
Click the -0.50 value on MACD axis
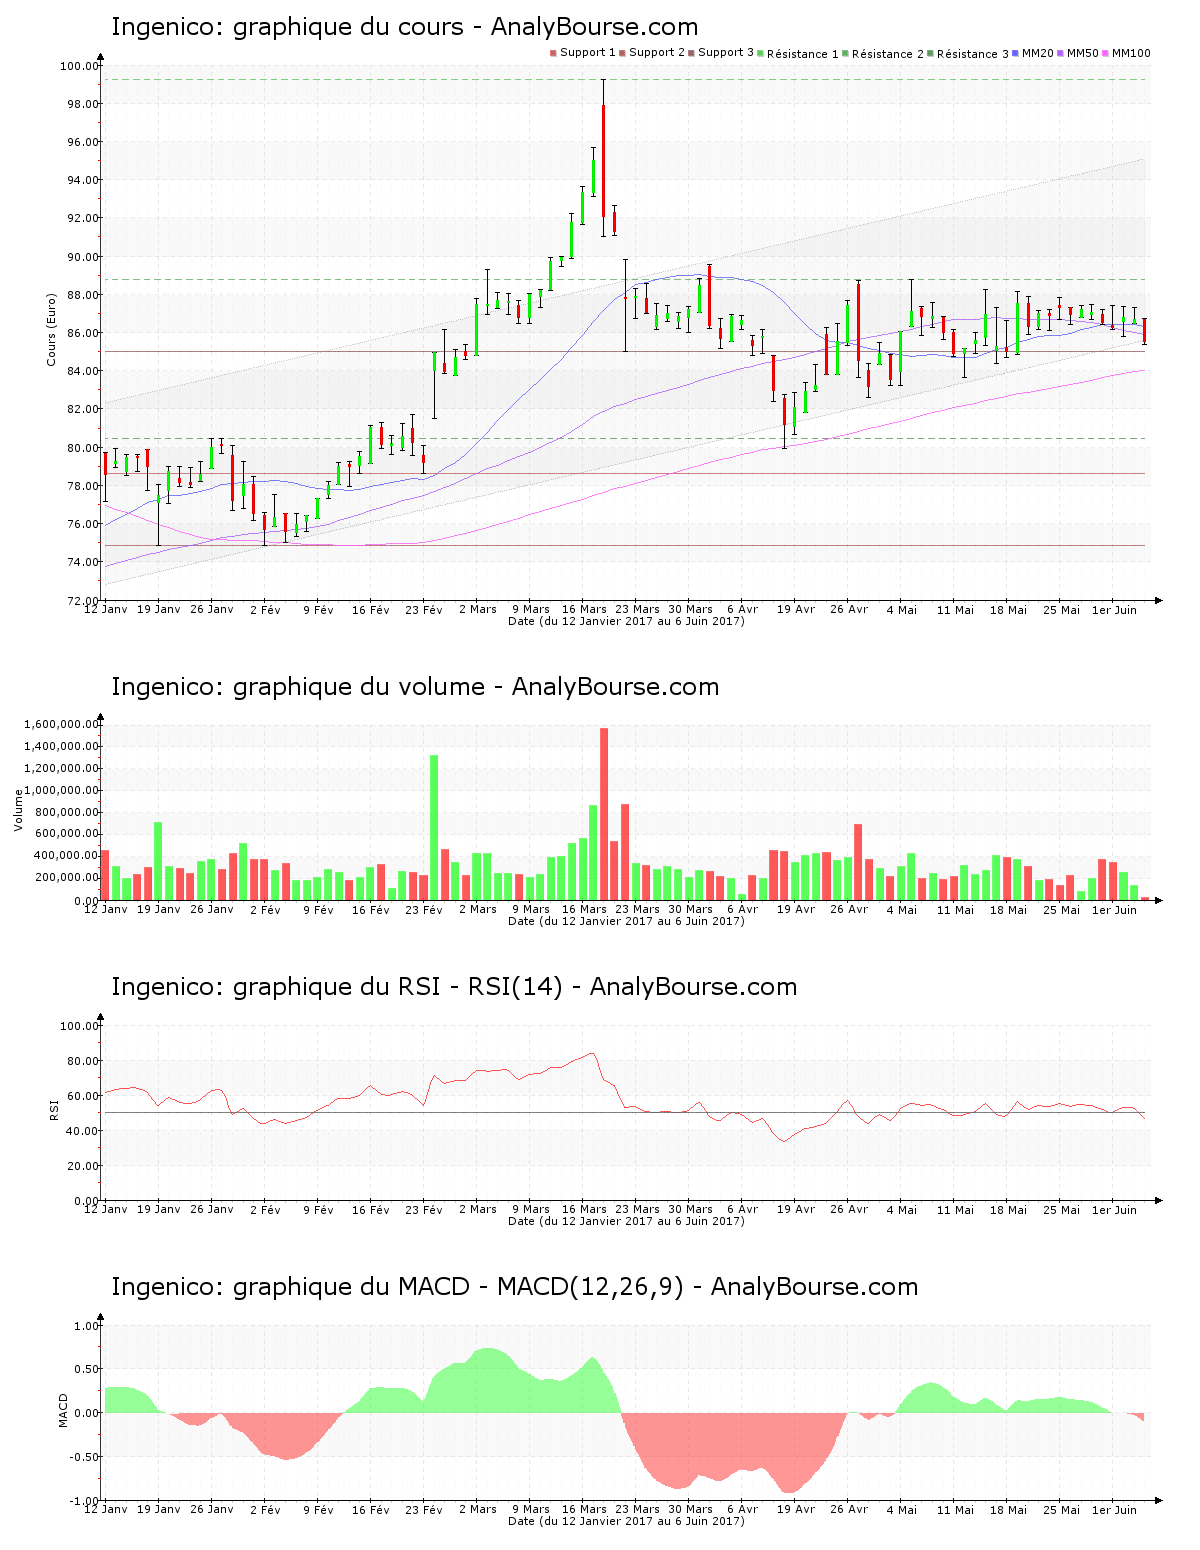pyautogui.click(x=83, y=1457)
